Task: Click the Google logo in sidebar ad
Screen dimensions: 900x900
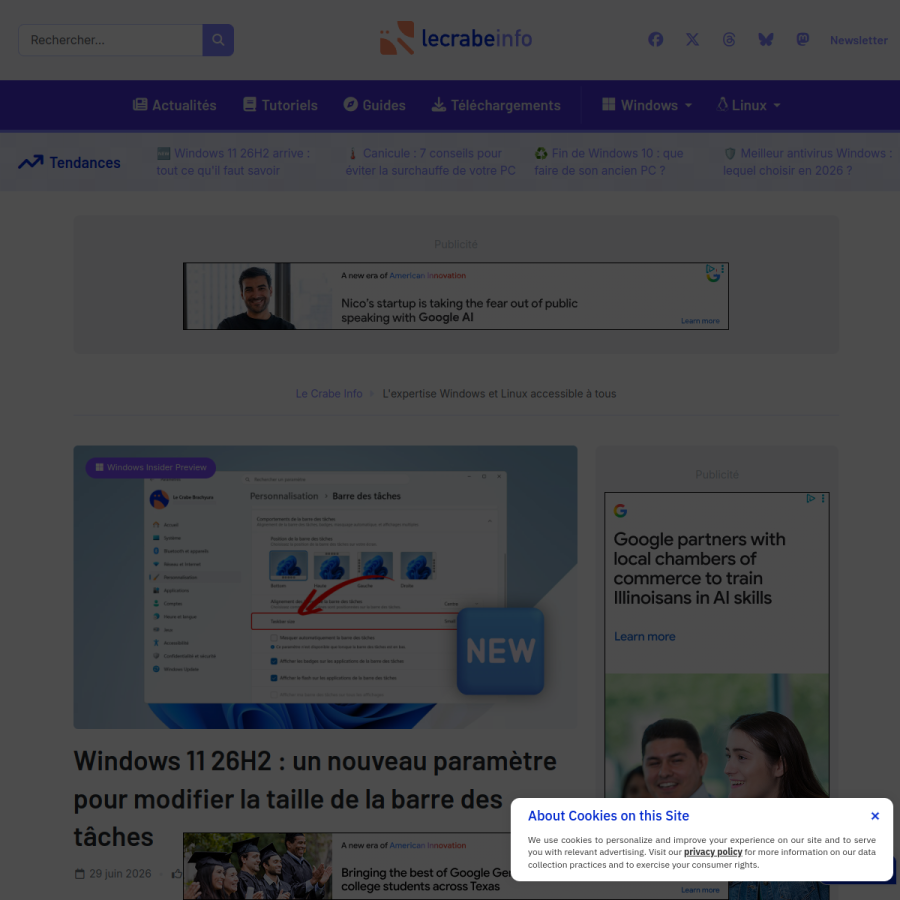Action: (x=620, y=511)
